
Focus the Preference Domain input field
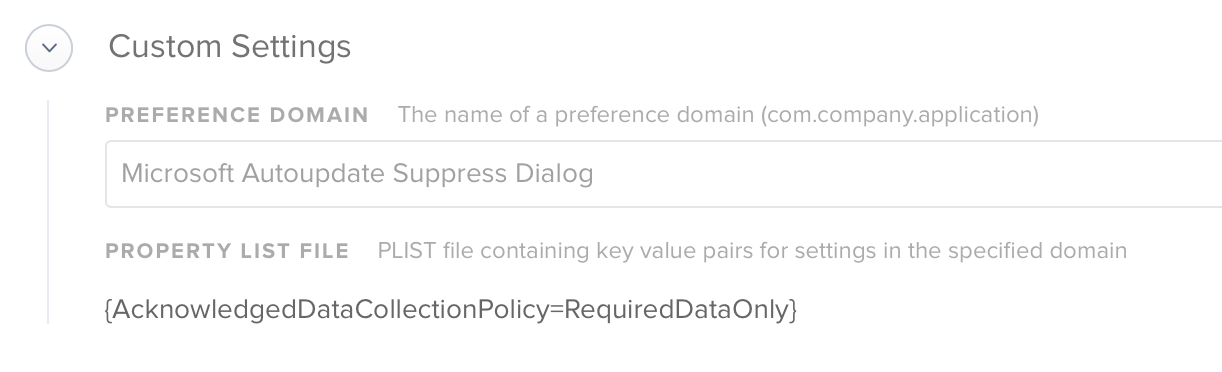(x=663, y=174)
